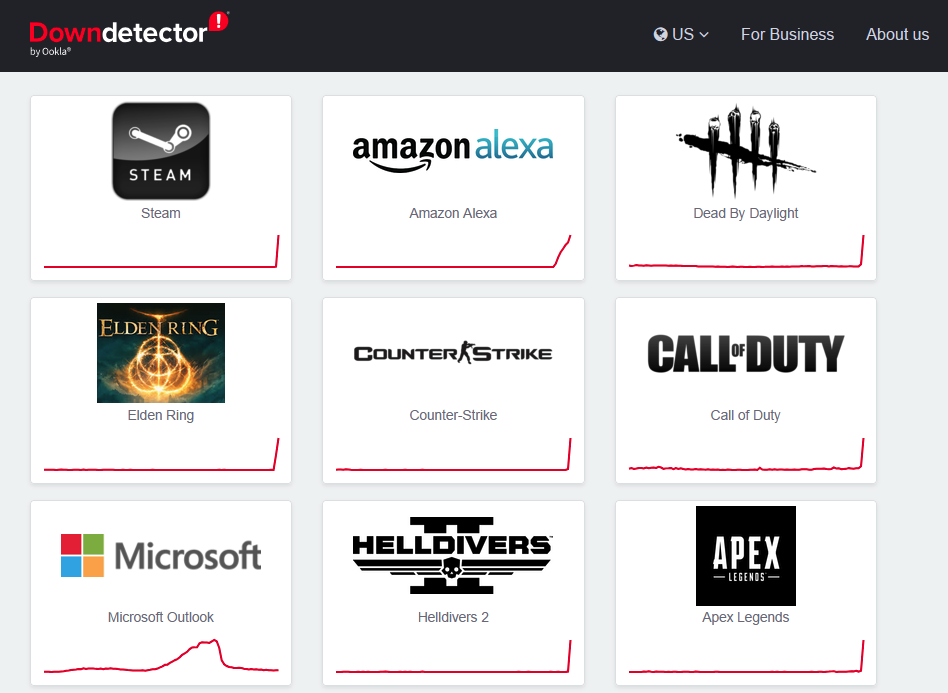Screen dimensions: 948x693
Task: Click the Dead By Daylight logo
Action: 745,151
